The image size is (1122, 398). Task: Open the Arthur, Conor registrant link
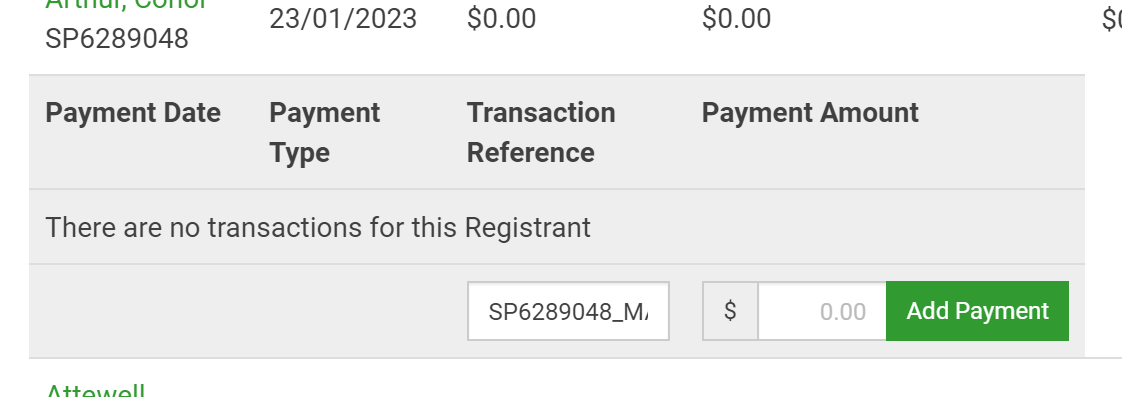click(126, 4)
